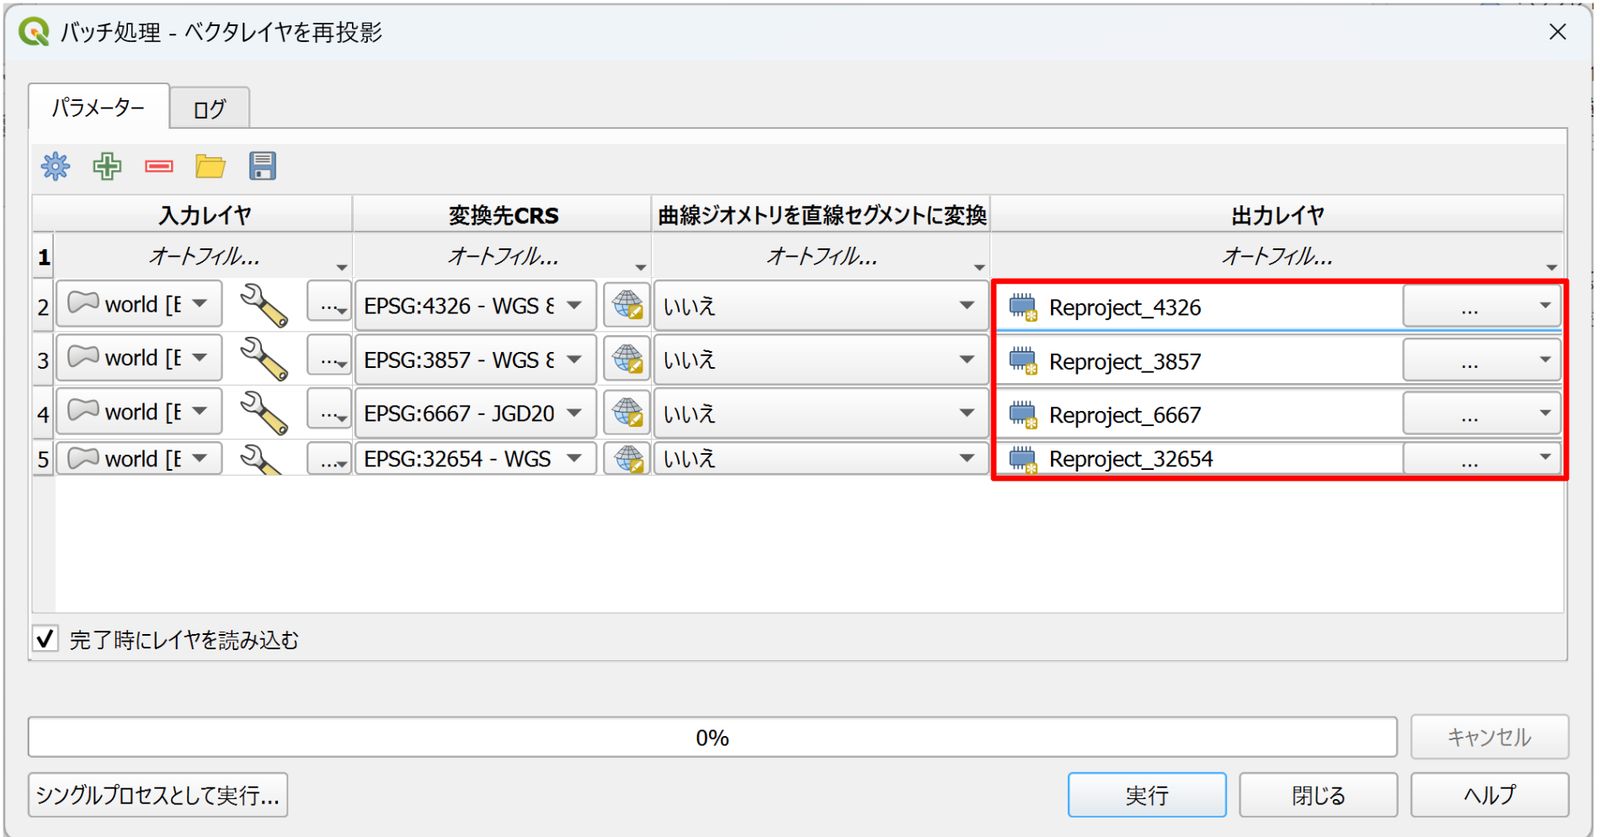The width and height of the screenshot is (1600, 837).
Task: Click the 閉じる button
Action: (1318, 795)
